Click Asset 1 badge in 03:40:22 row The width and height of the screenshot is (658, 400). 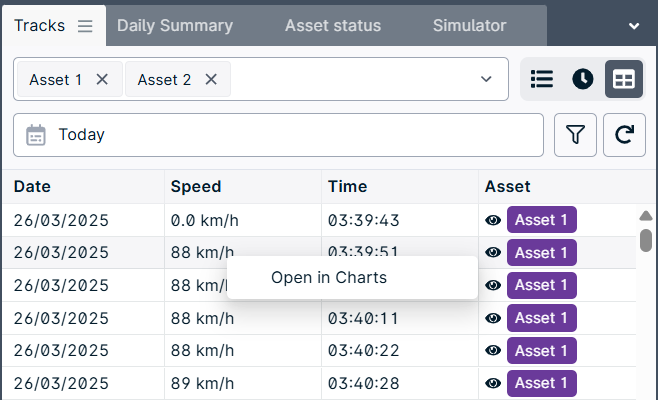(541, 350)
